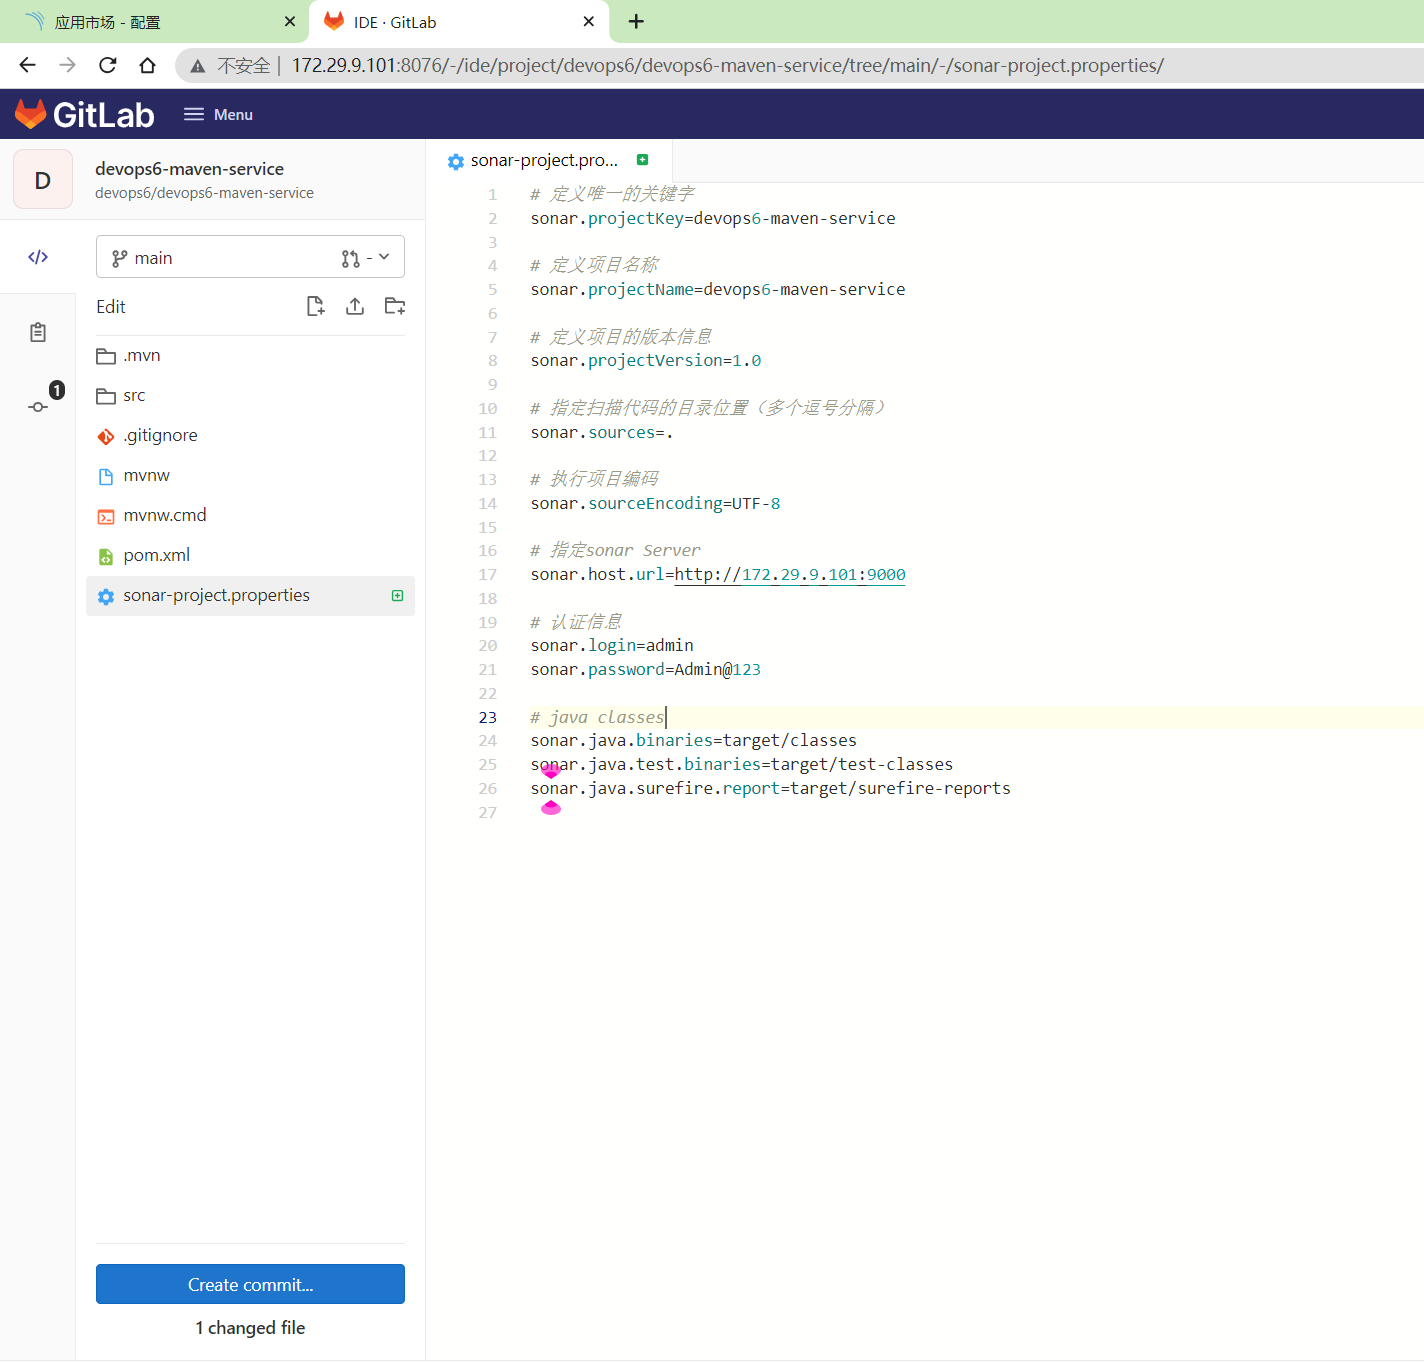Open the merge request dropdown chevron
The image size is (1424, 1363).
tap(384, 257)
